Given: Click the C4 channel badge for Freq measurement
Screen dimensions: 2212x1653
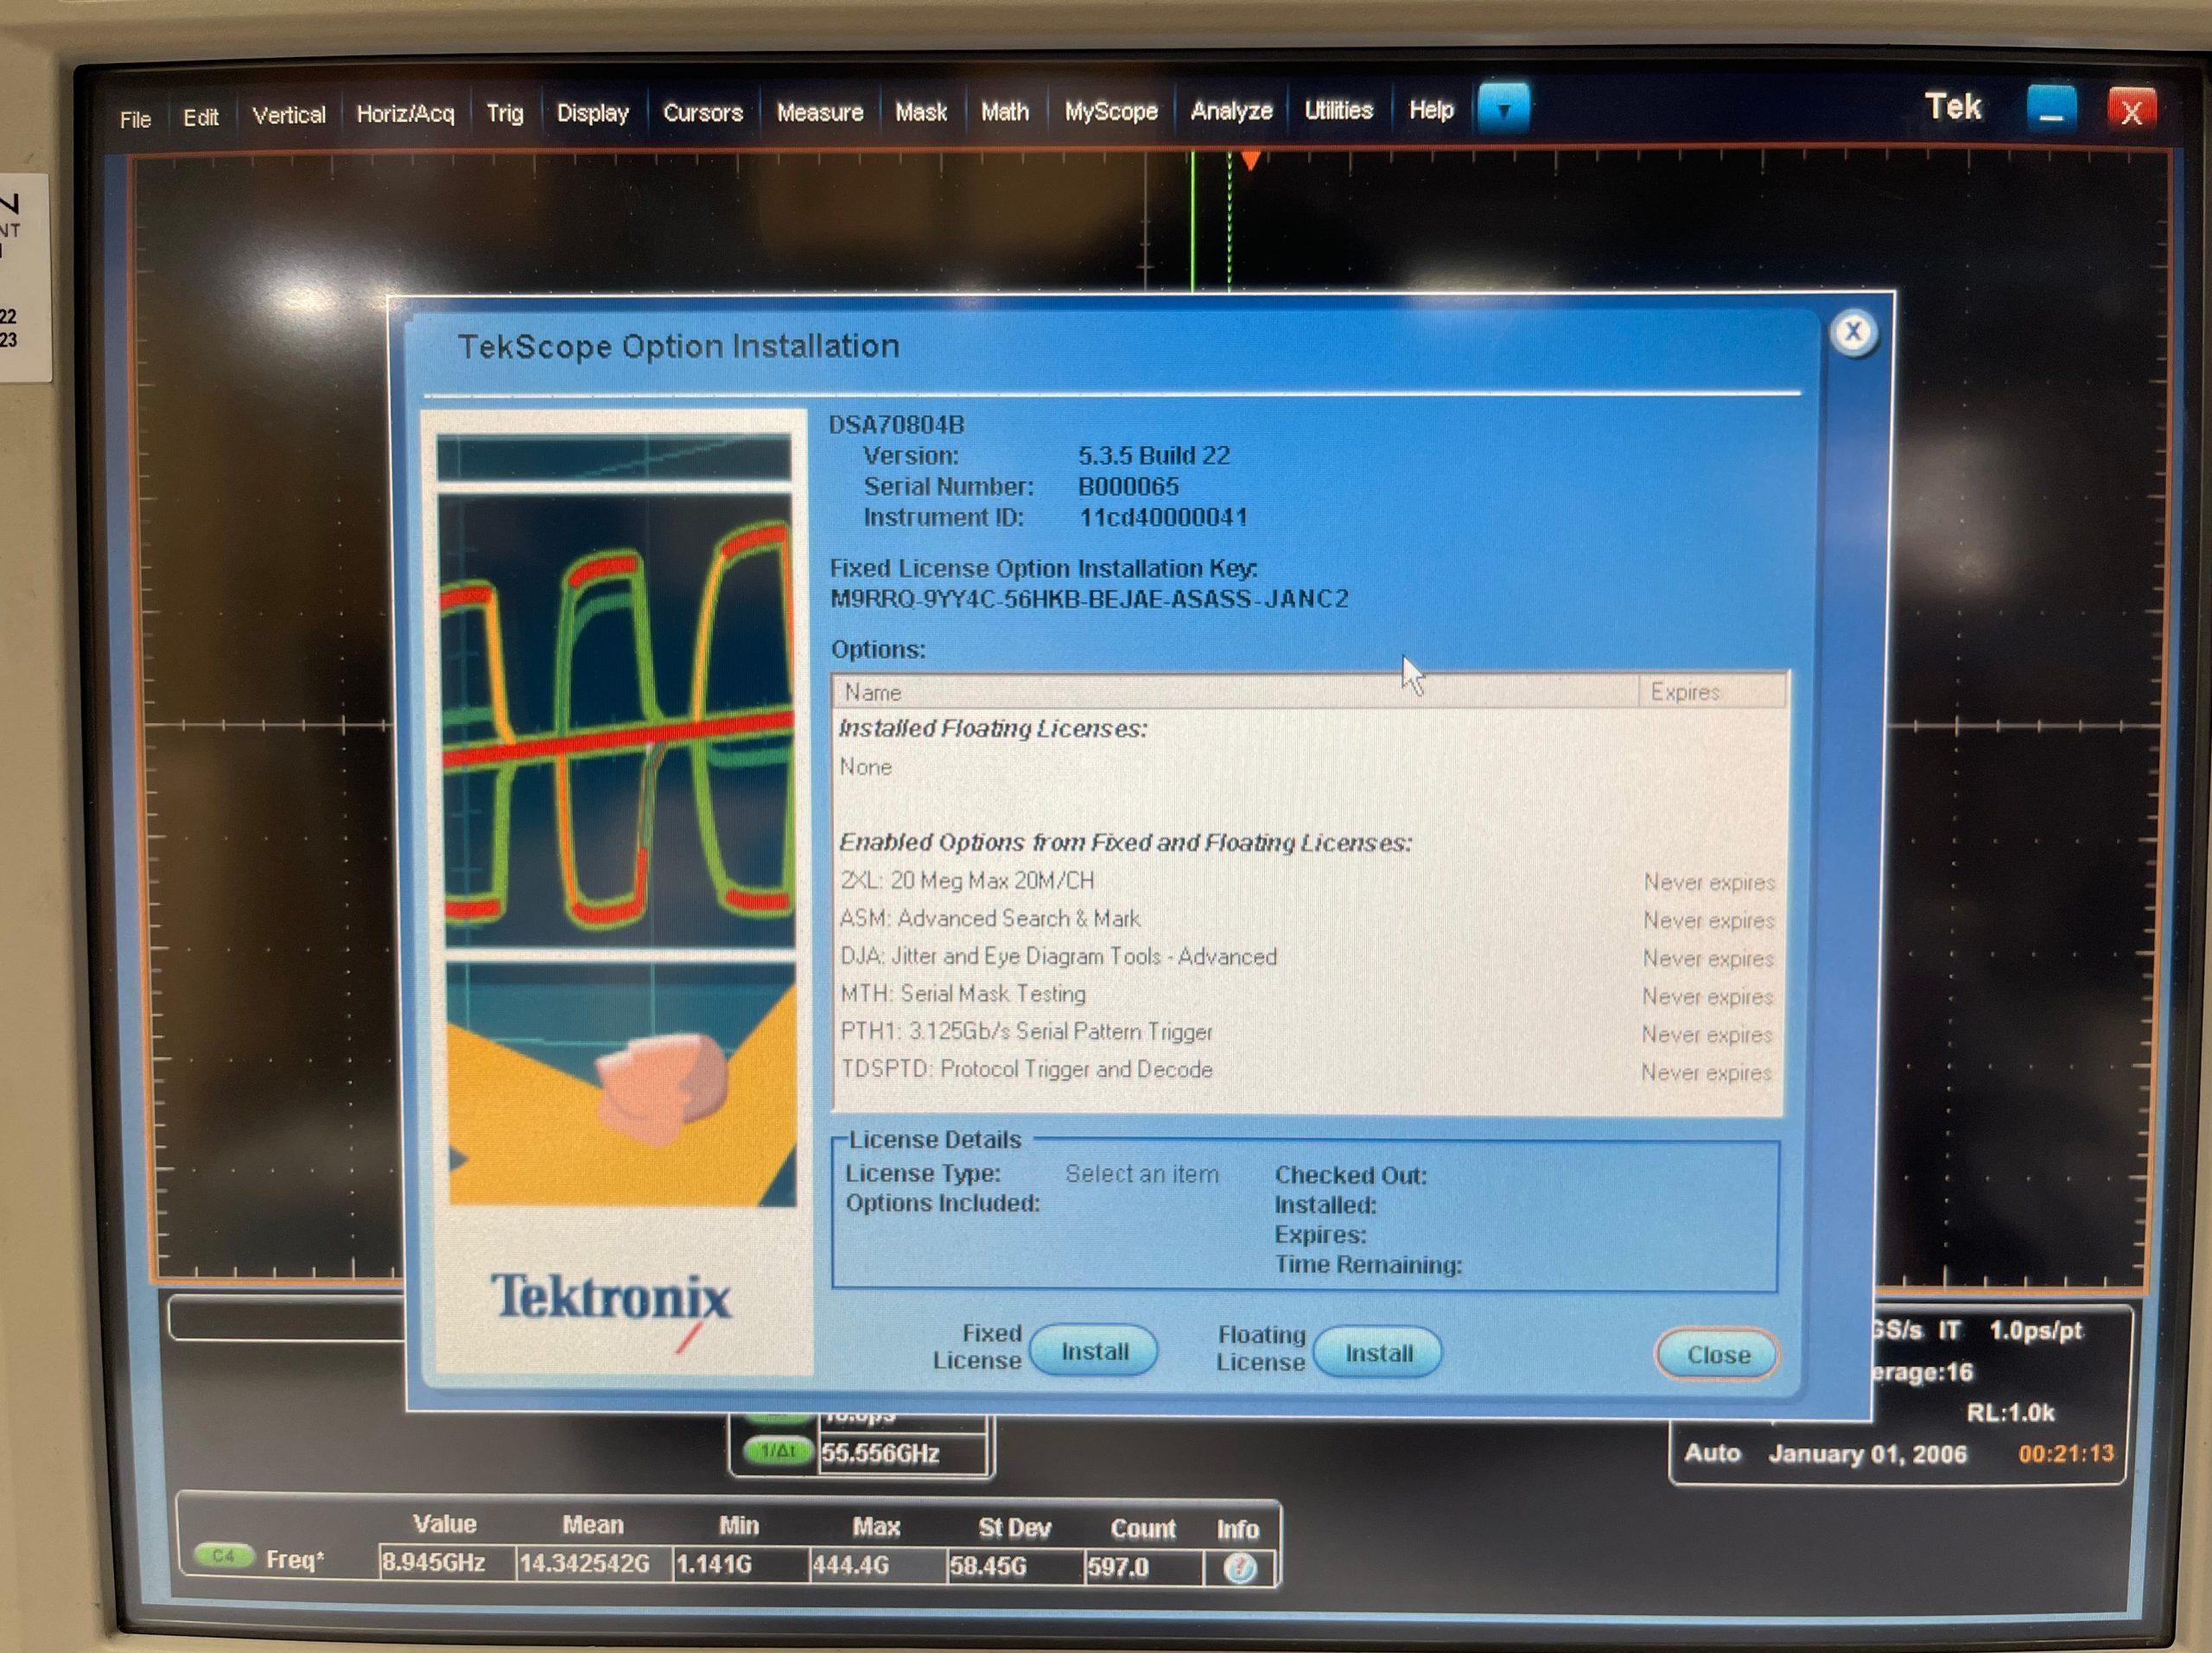Looking at the screenshot, I should 223,1556.
